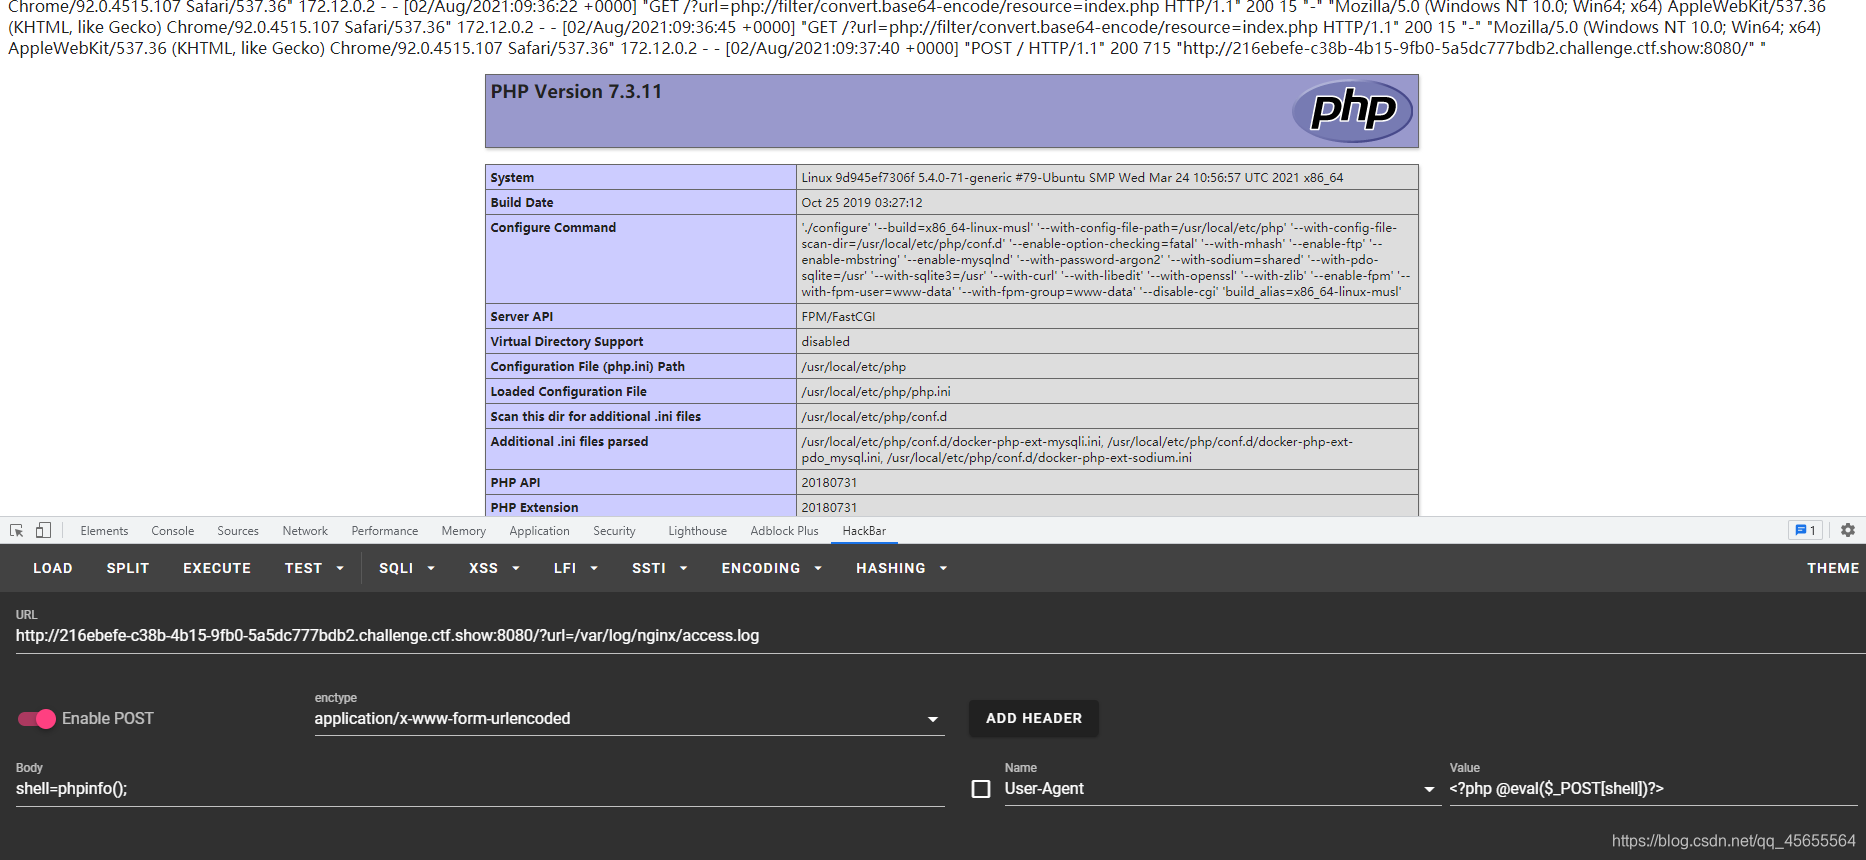This screenshot has width=1866, height=860.
Task: Click the 'Additional .ini files parsed' label
Action: [569, 442]
